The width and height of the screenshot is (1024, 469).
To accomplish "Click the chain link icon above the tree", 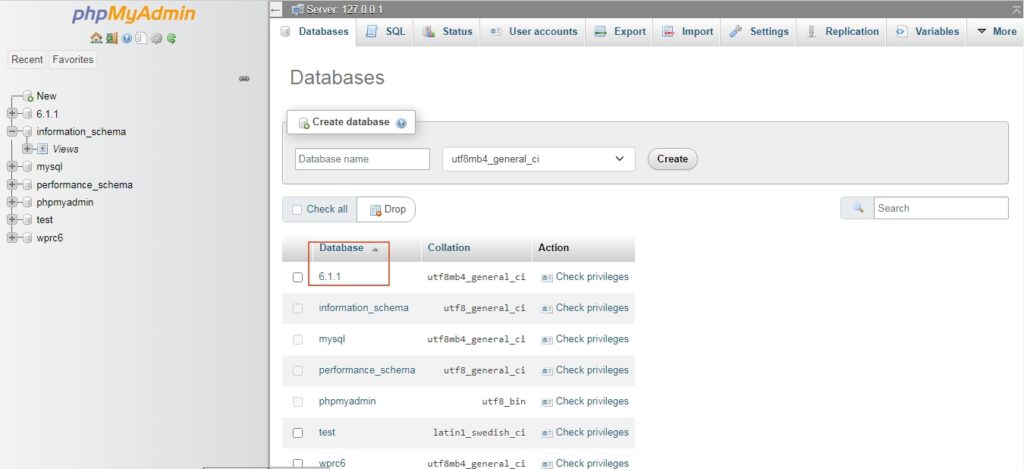I will click(244, 78).
